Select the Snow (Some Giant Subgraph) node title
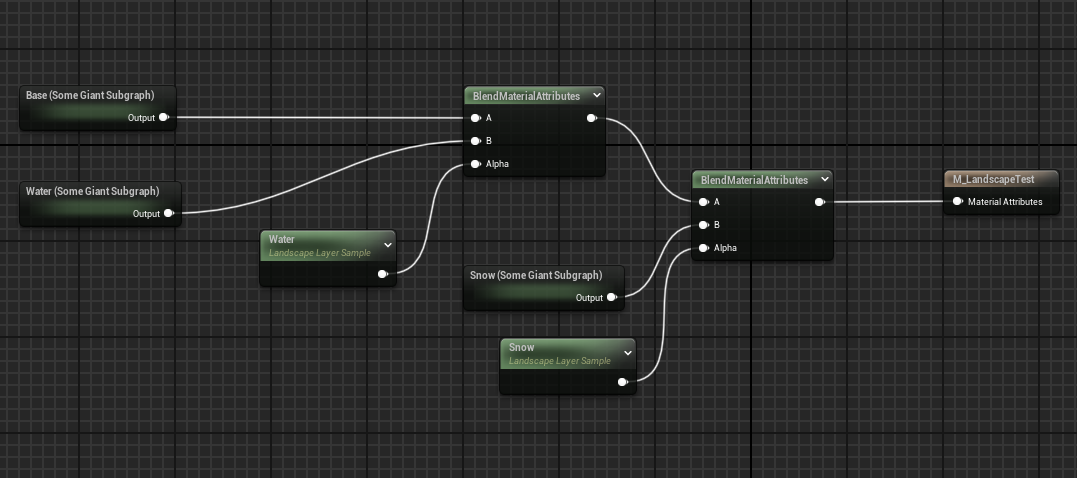 [x=535, y=275]
